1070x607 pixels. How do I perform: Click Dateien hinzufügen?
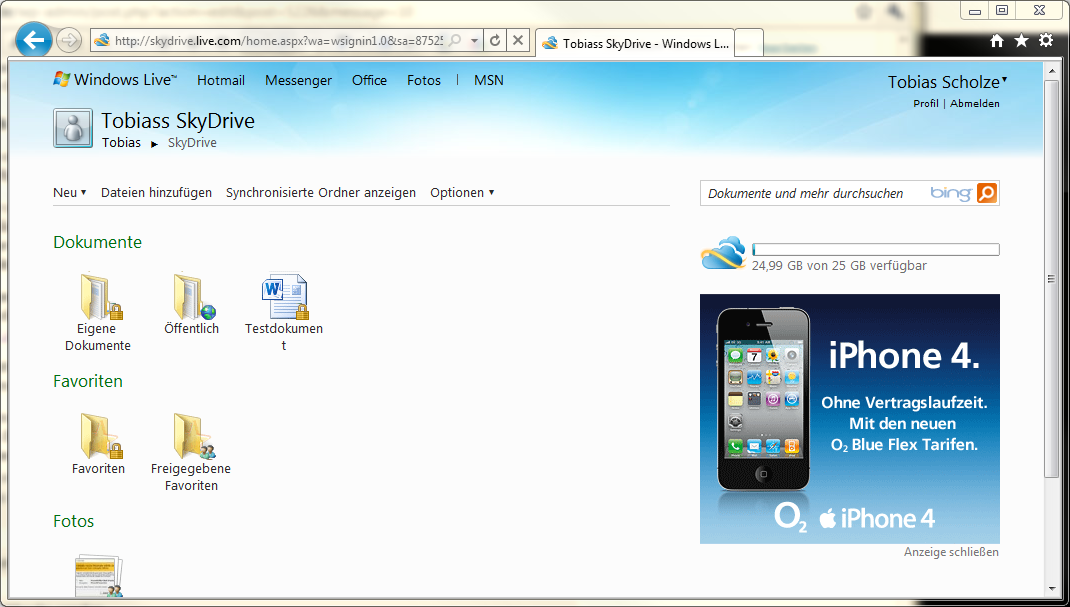(156, 192)
